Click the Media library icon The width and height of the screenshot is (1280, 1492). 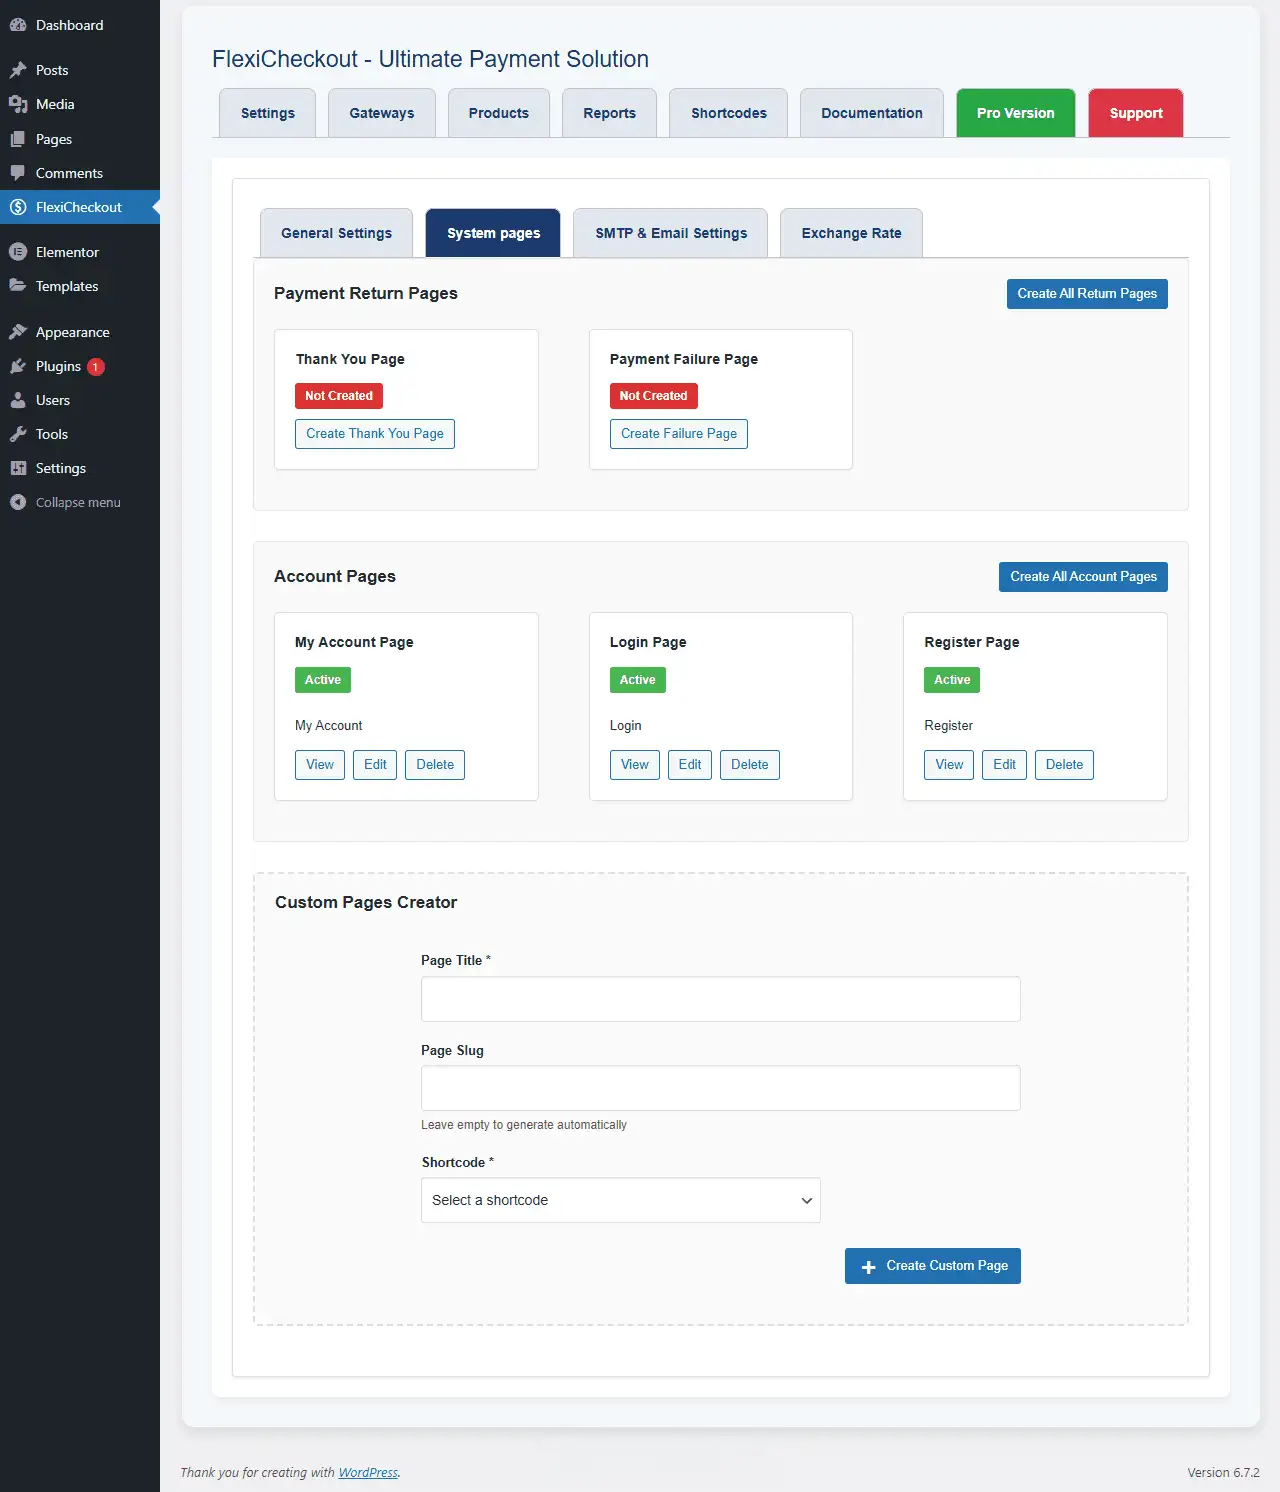pyautogui.click(x=18, y=104)
